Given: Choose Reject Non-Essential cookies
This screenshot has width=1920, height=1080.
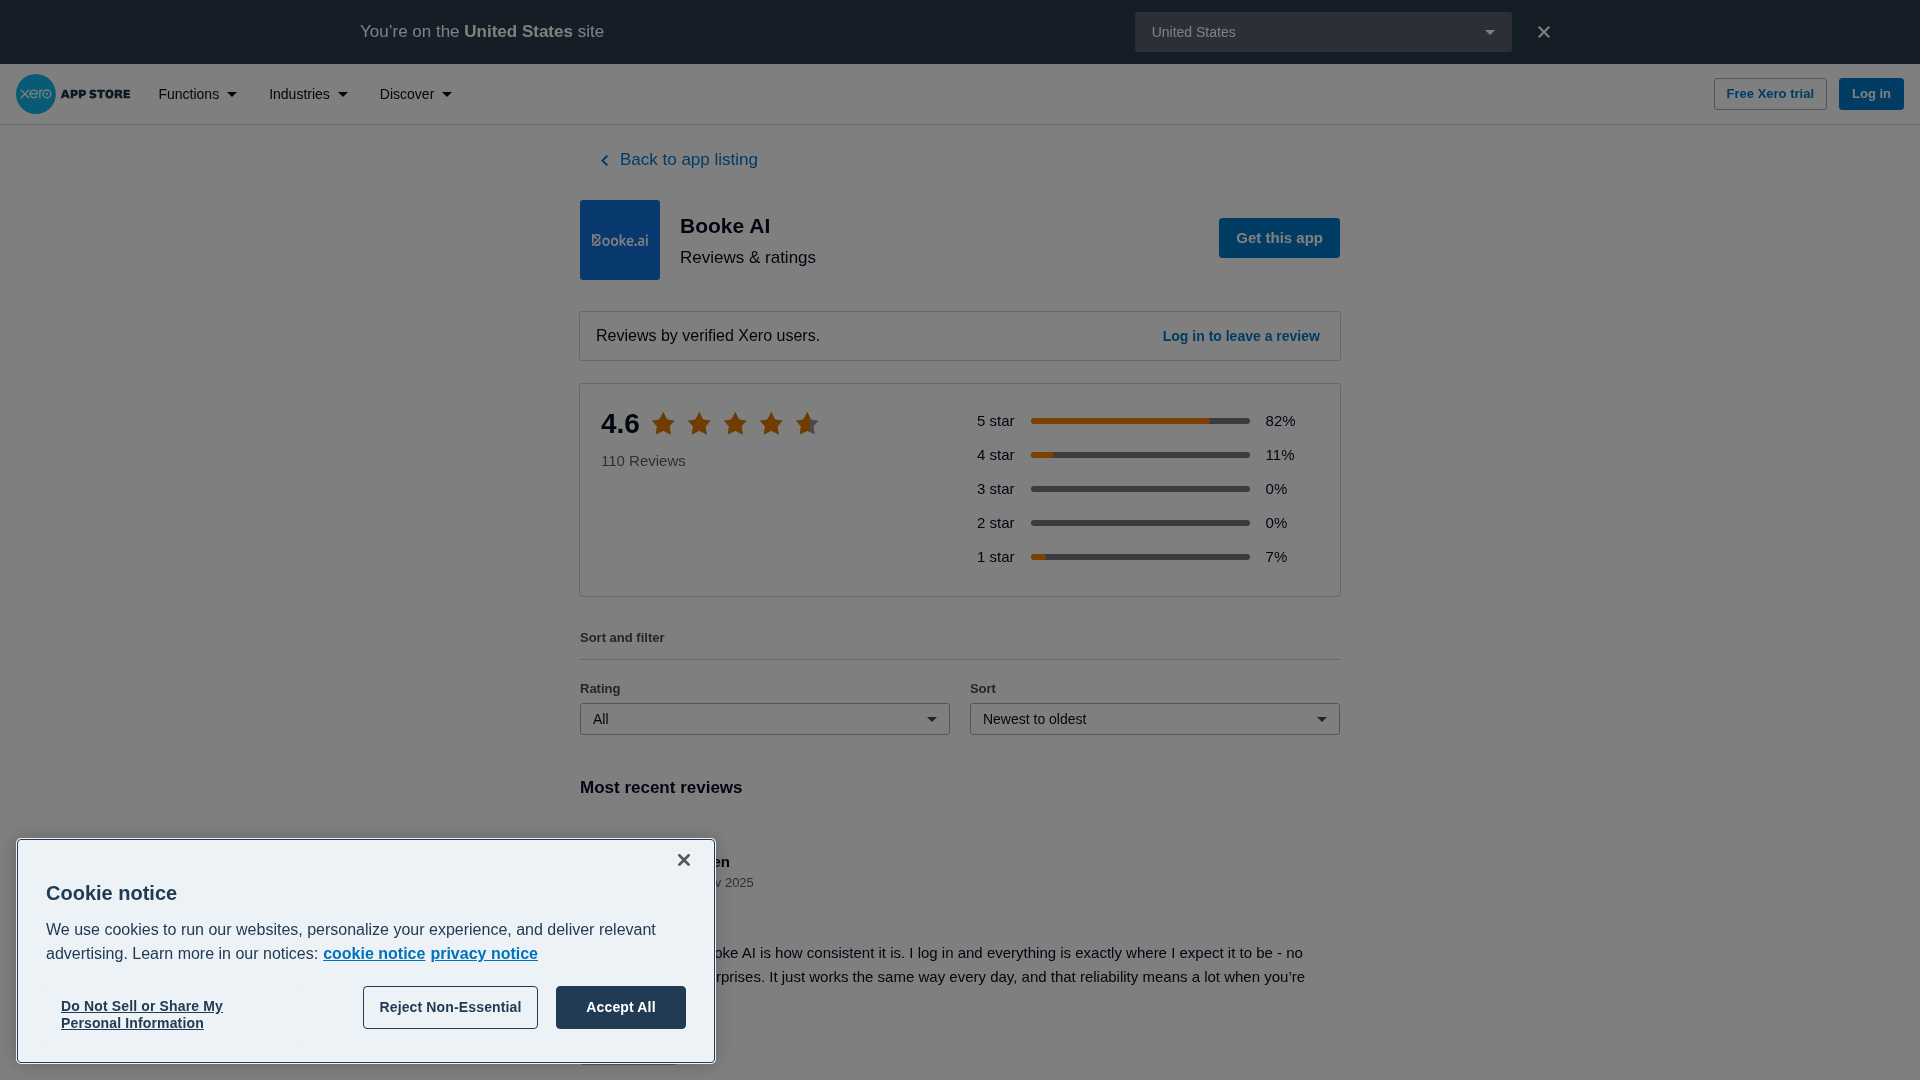Looking at the screenshot, I should (450, 1007).
